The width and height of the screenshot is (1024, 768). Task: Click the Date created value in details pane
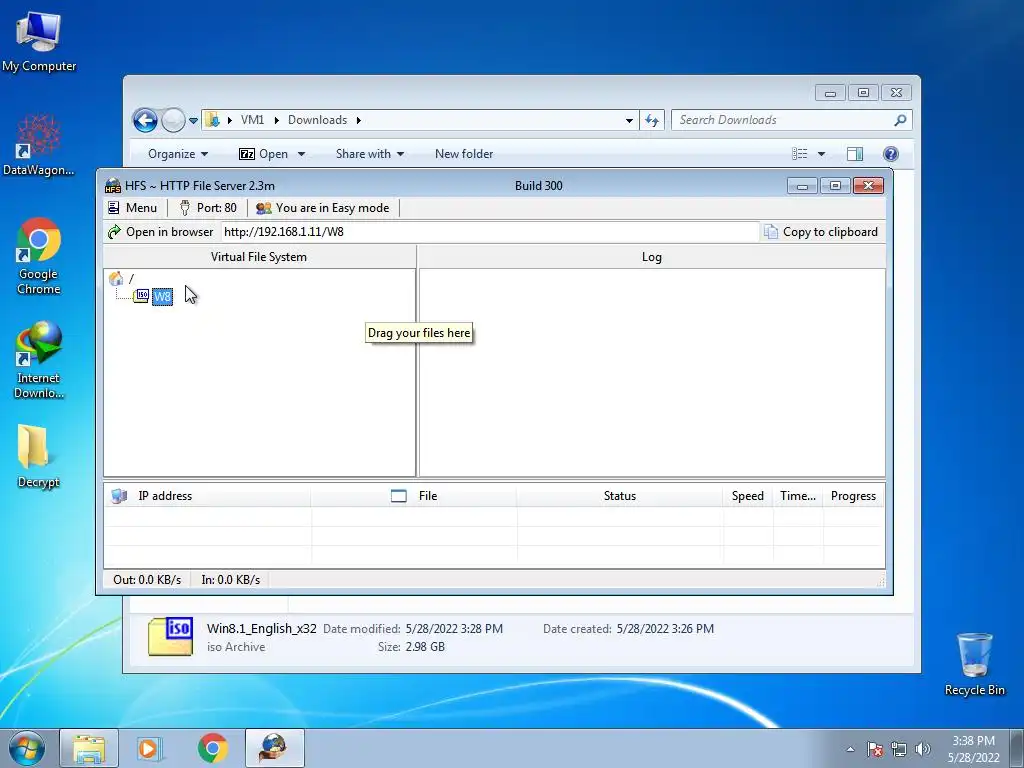(x=665, y=629)
